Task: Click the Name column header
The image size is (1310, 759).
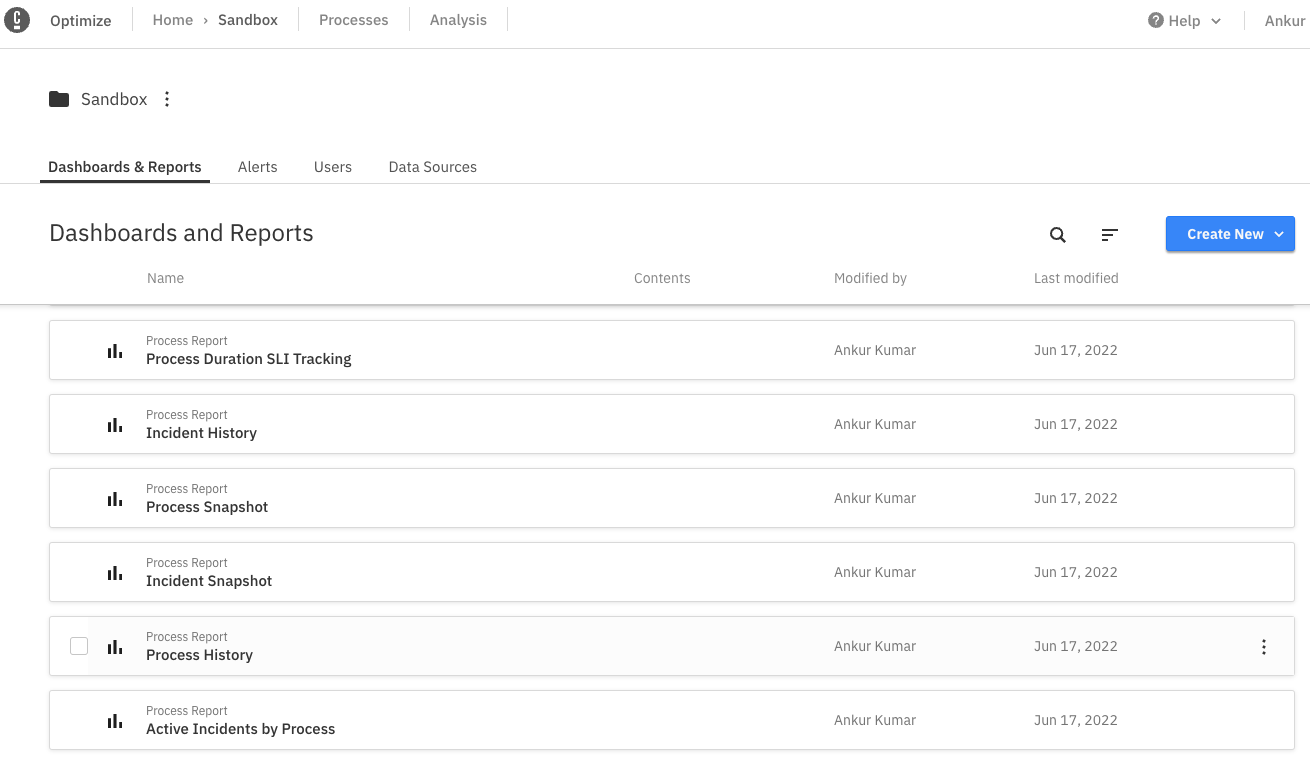Action: click(166, 278)
